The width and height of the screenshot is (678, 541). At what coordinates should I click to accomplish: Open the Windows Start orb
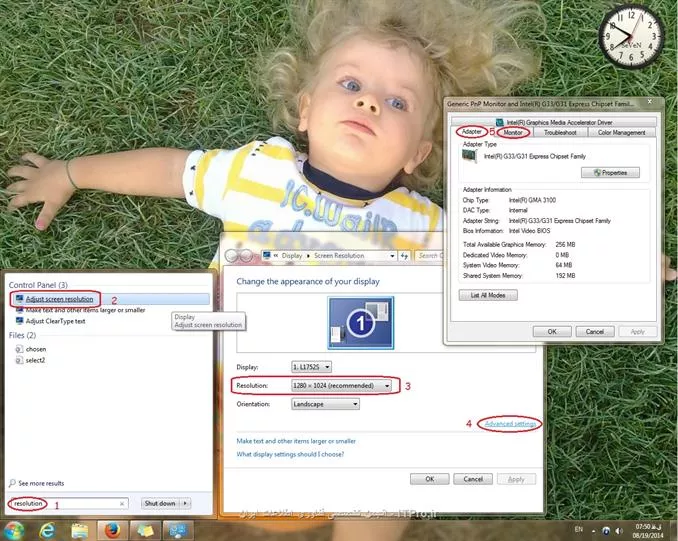(13, 531)
